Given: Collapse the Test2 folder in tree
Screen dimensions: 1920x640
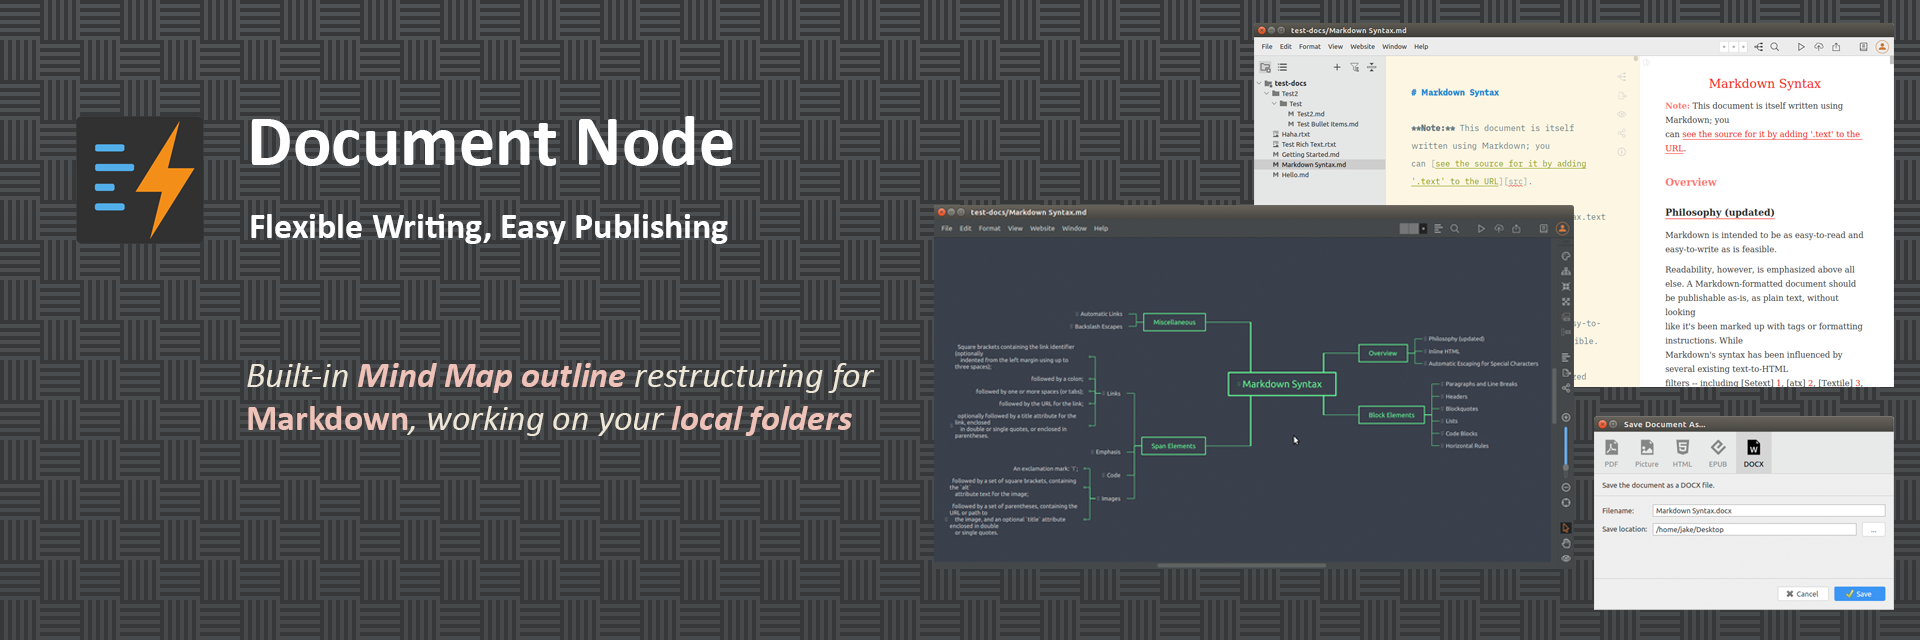Looking at the screenshot, I should (x=1267, y=94).
